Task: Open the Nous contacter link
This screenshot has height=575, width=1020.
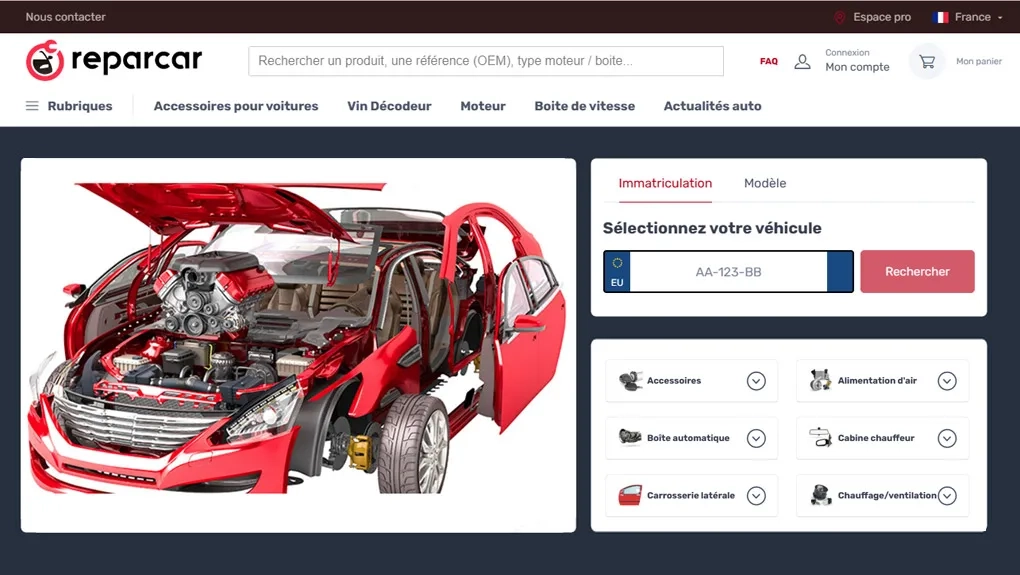Action: point(66,17)
